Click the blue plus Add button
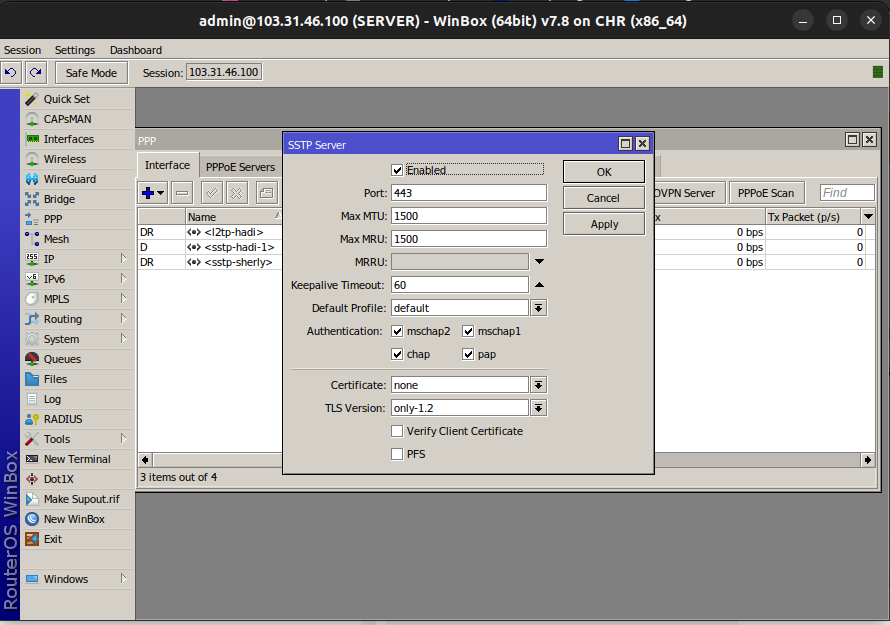 coord(153,193)
